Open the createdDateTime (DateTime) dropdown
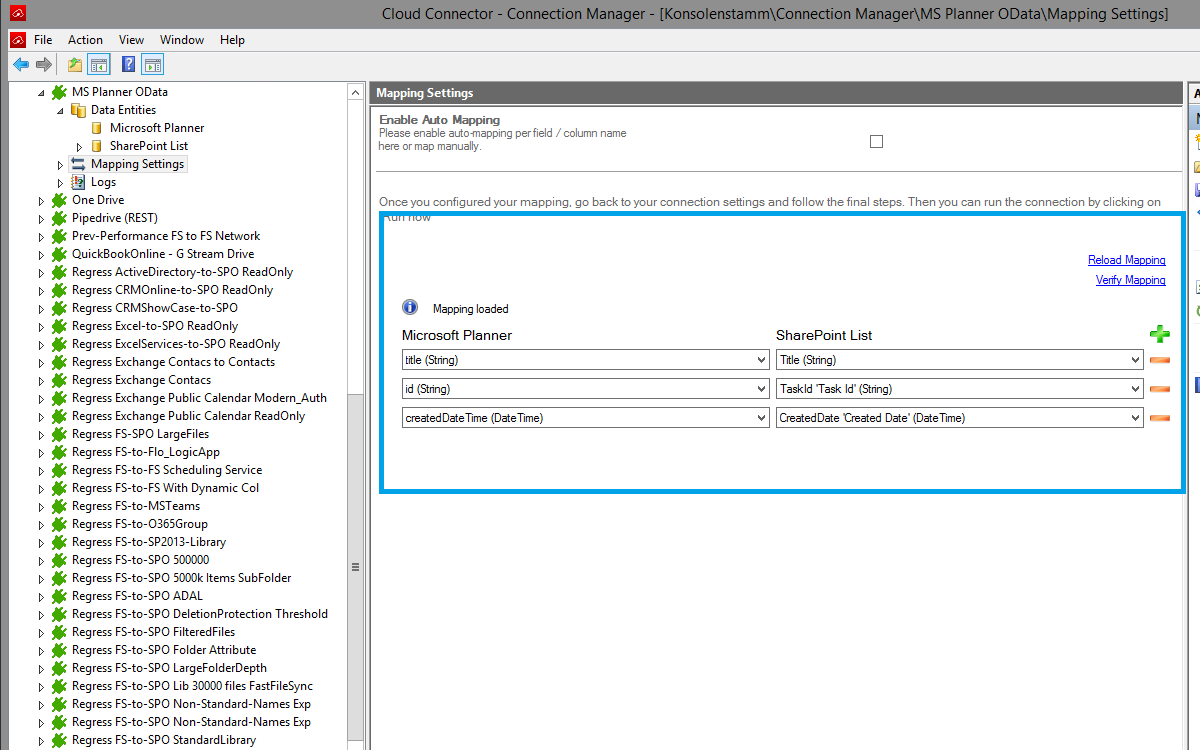This screenshot has width=1200, height=750. tap(585, 418)
